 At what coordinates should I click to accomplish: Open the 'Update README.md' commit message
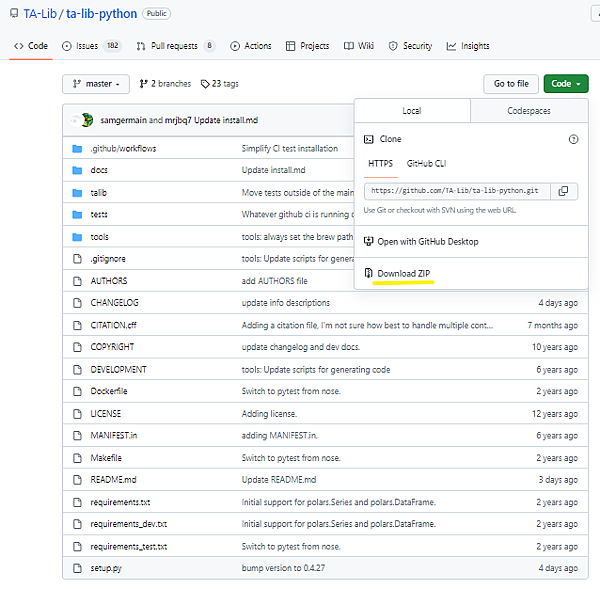click(279, 480)
